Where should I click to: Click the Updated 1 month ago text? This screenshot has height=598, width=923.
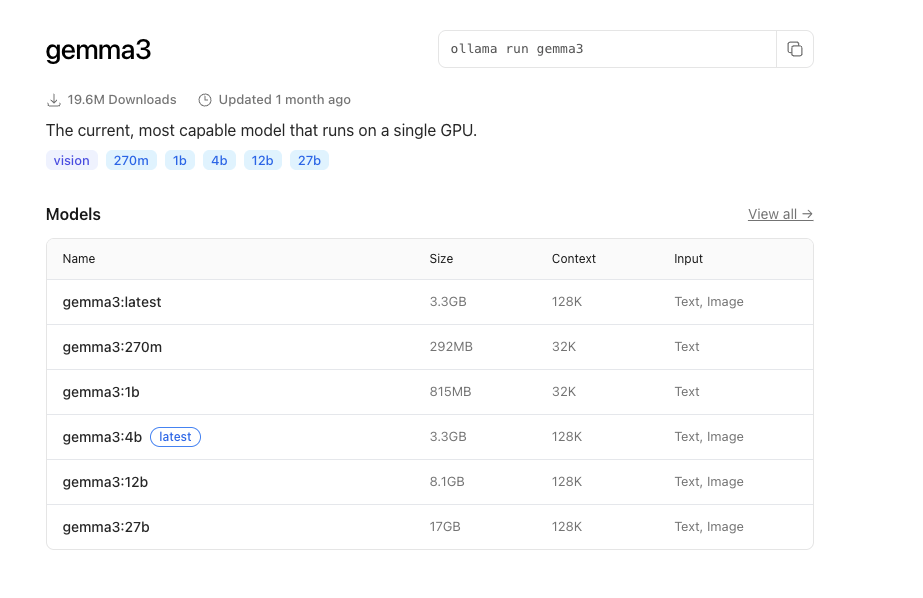pos(284,99)
